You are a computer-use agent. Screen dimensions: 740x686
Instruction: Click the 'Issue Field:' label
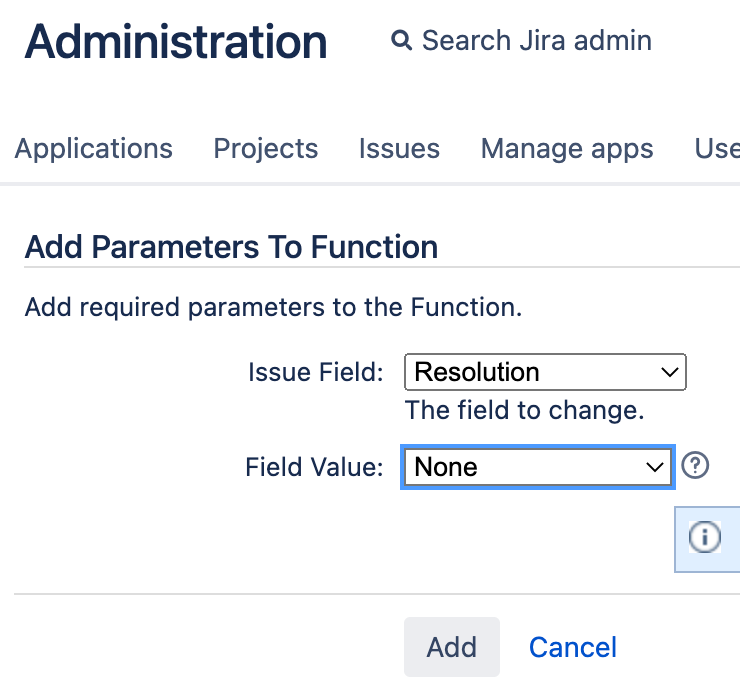coord(315,373)
